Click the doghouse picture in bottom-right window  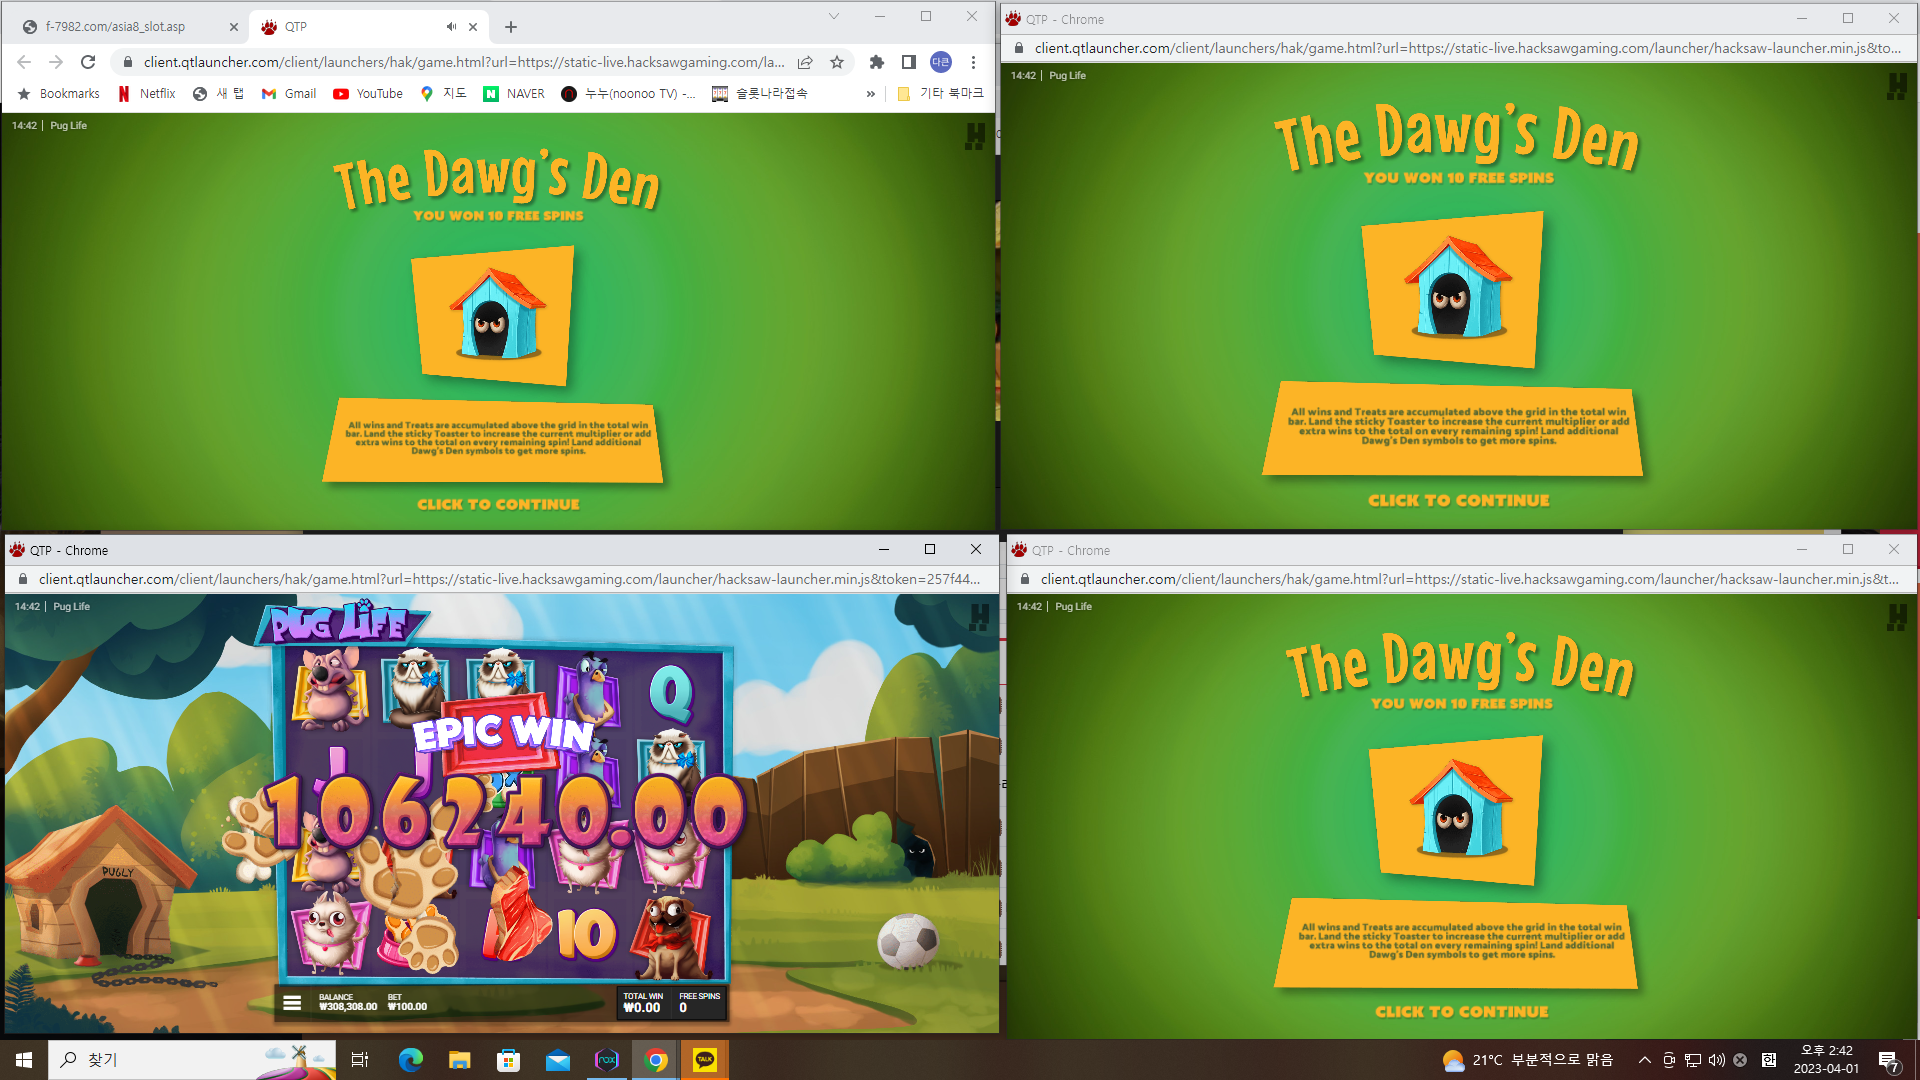[1455, 811]
